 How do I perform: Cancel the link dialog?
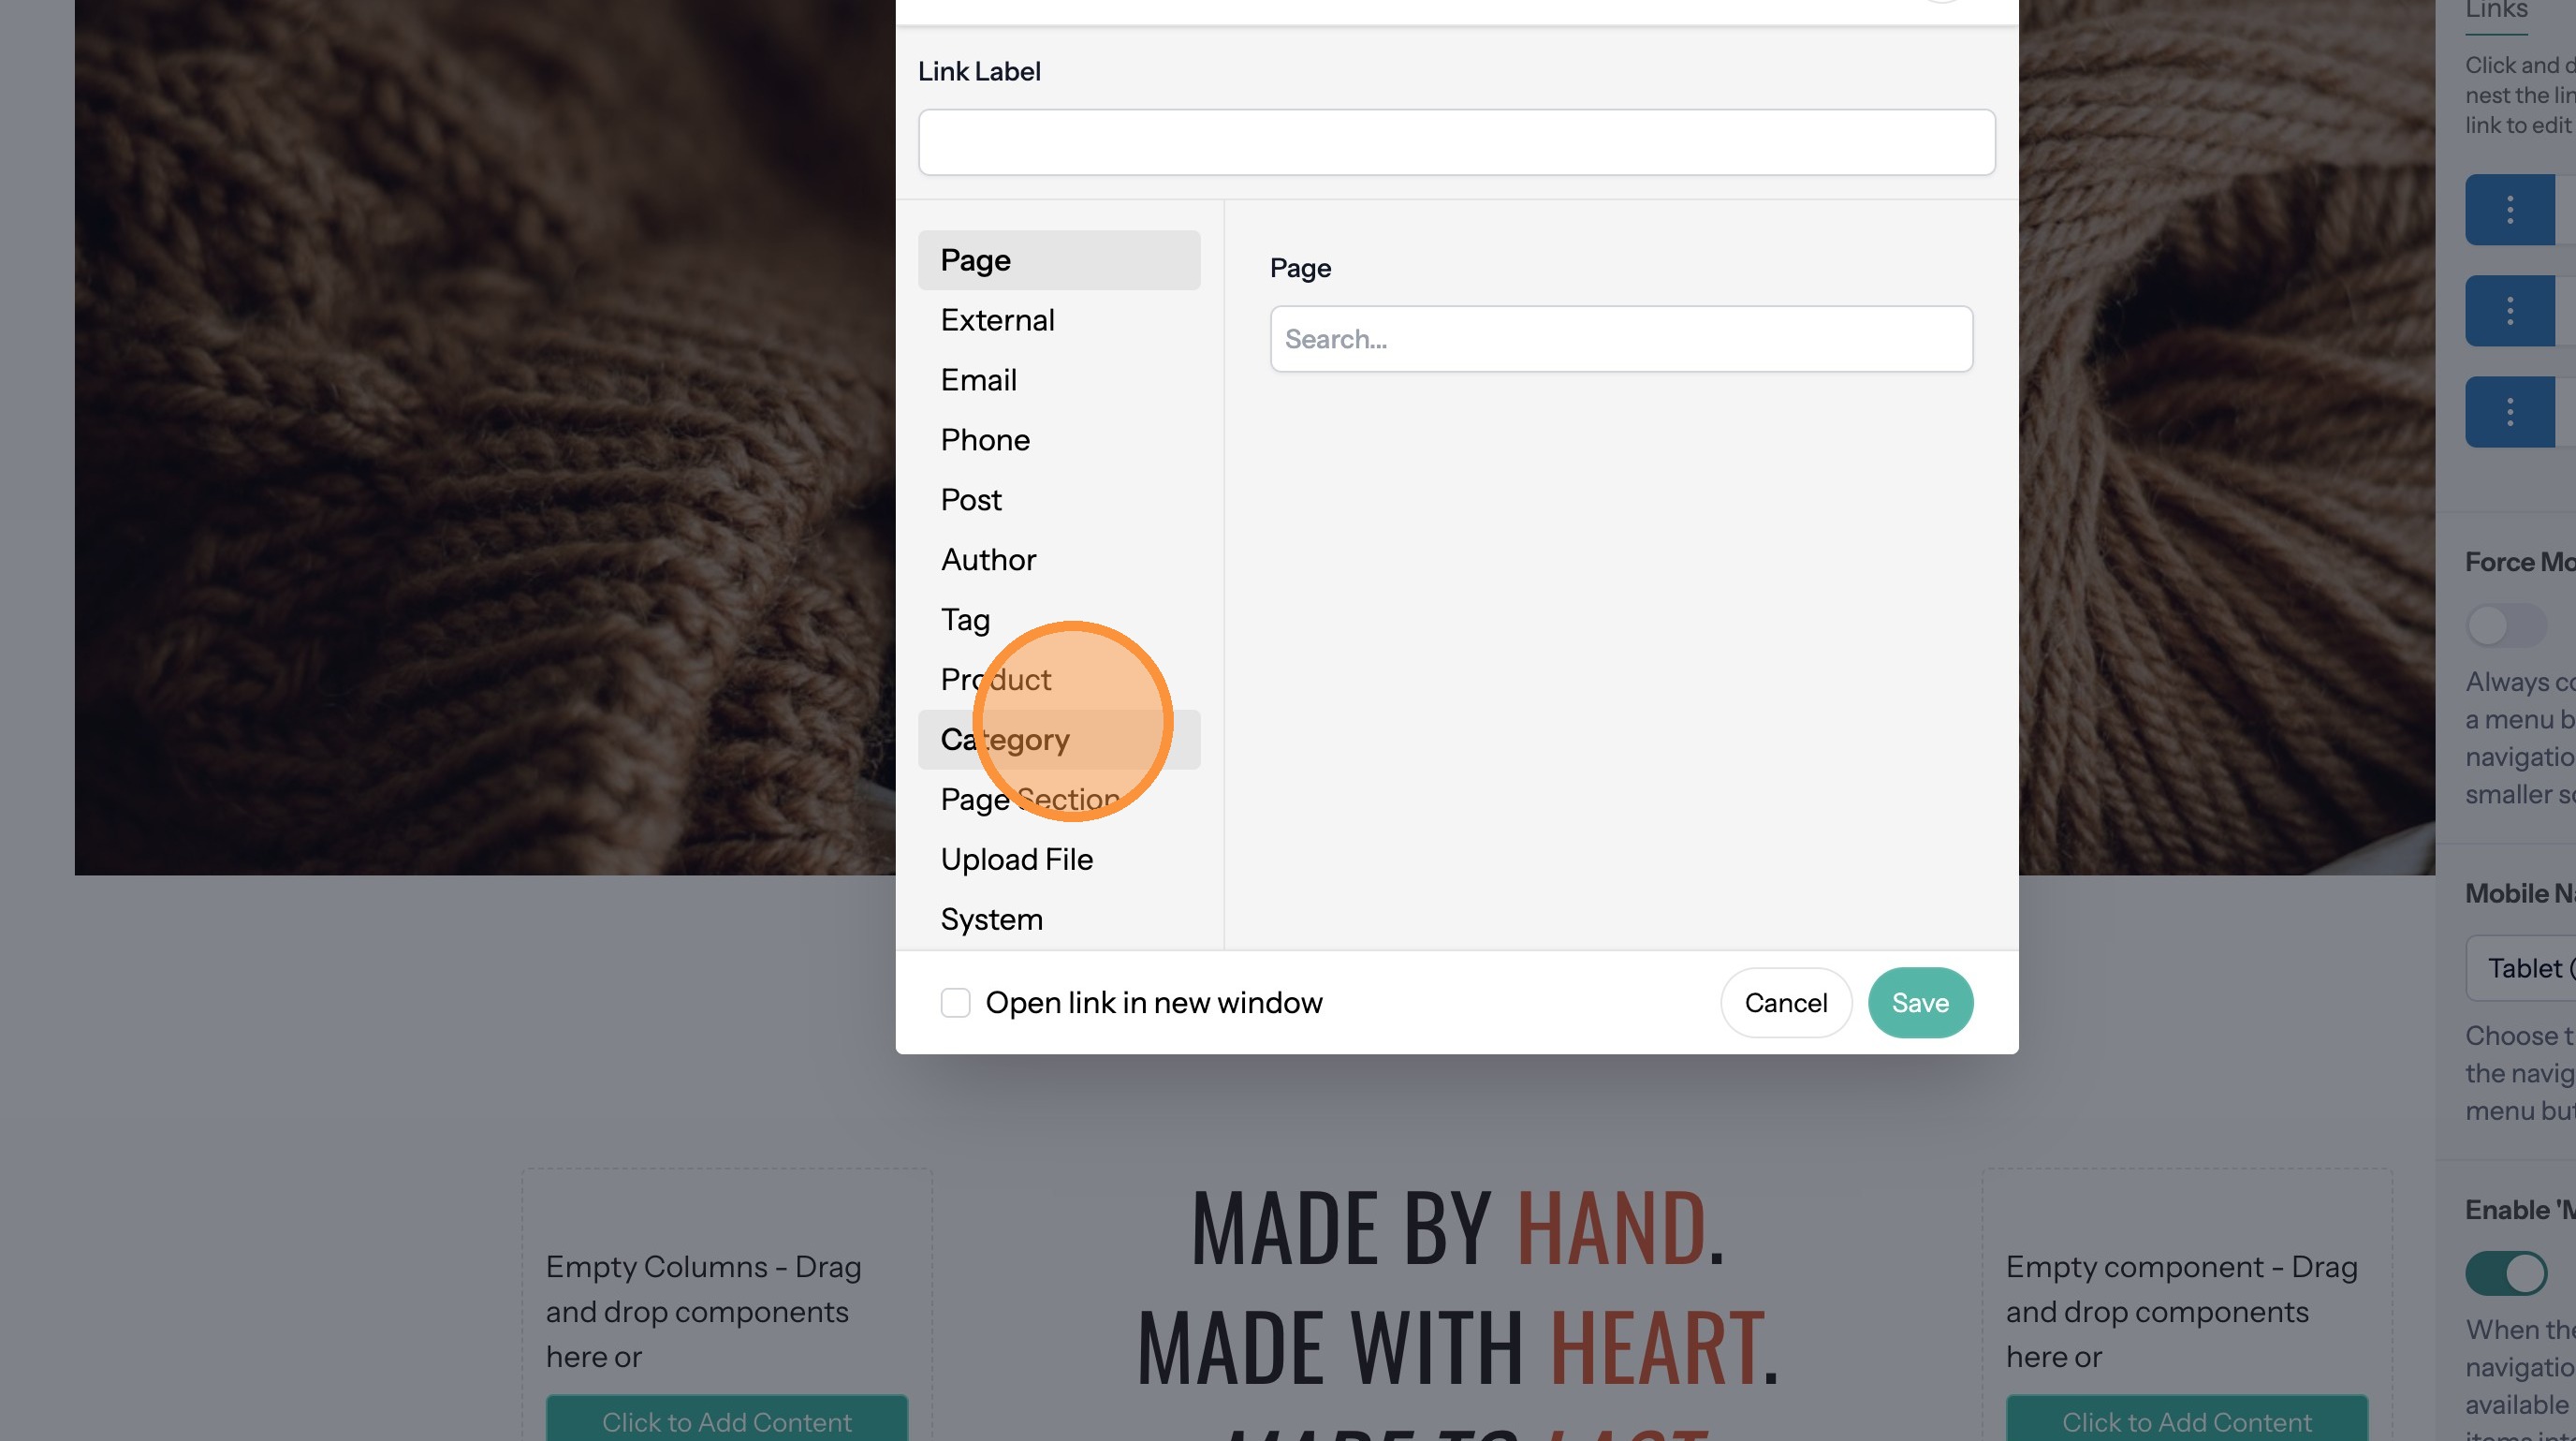tap(1785, 1003)
